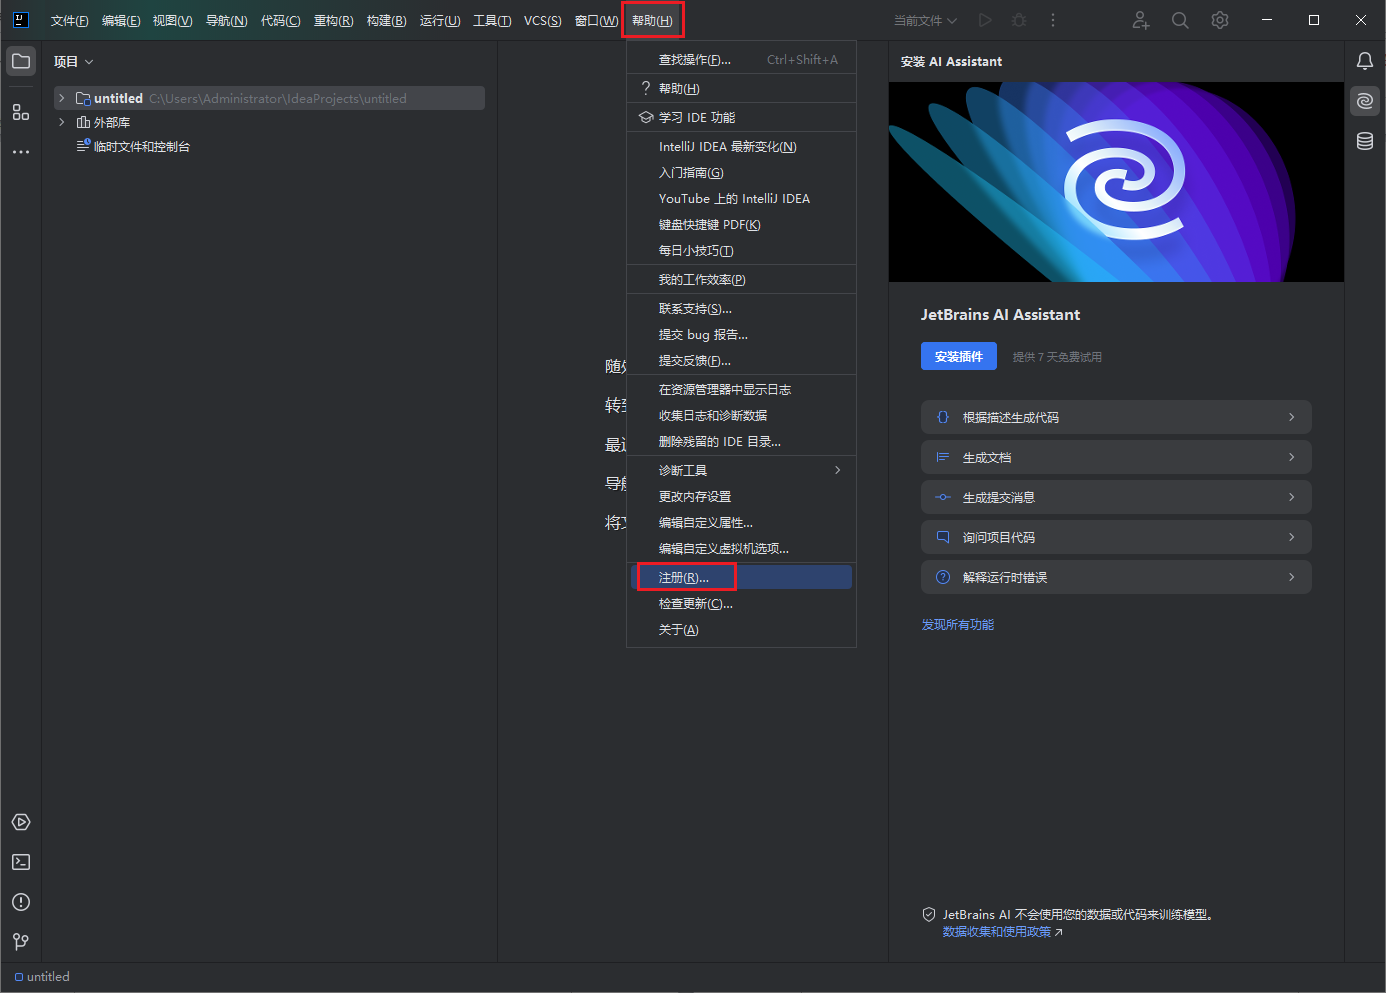Choose Collect Logs and Diagnostic Data
This screenshot has width=1386, height=993.
[741, 416]
